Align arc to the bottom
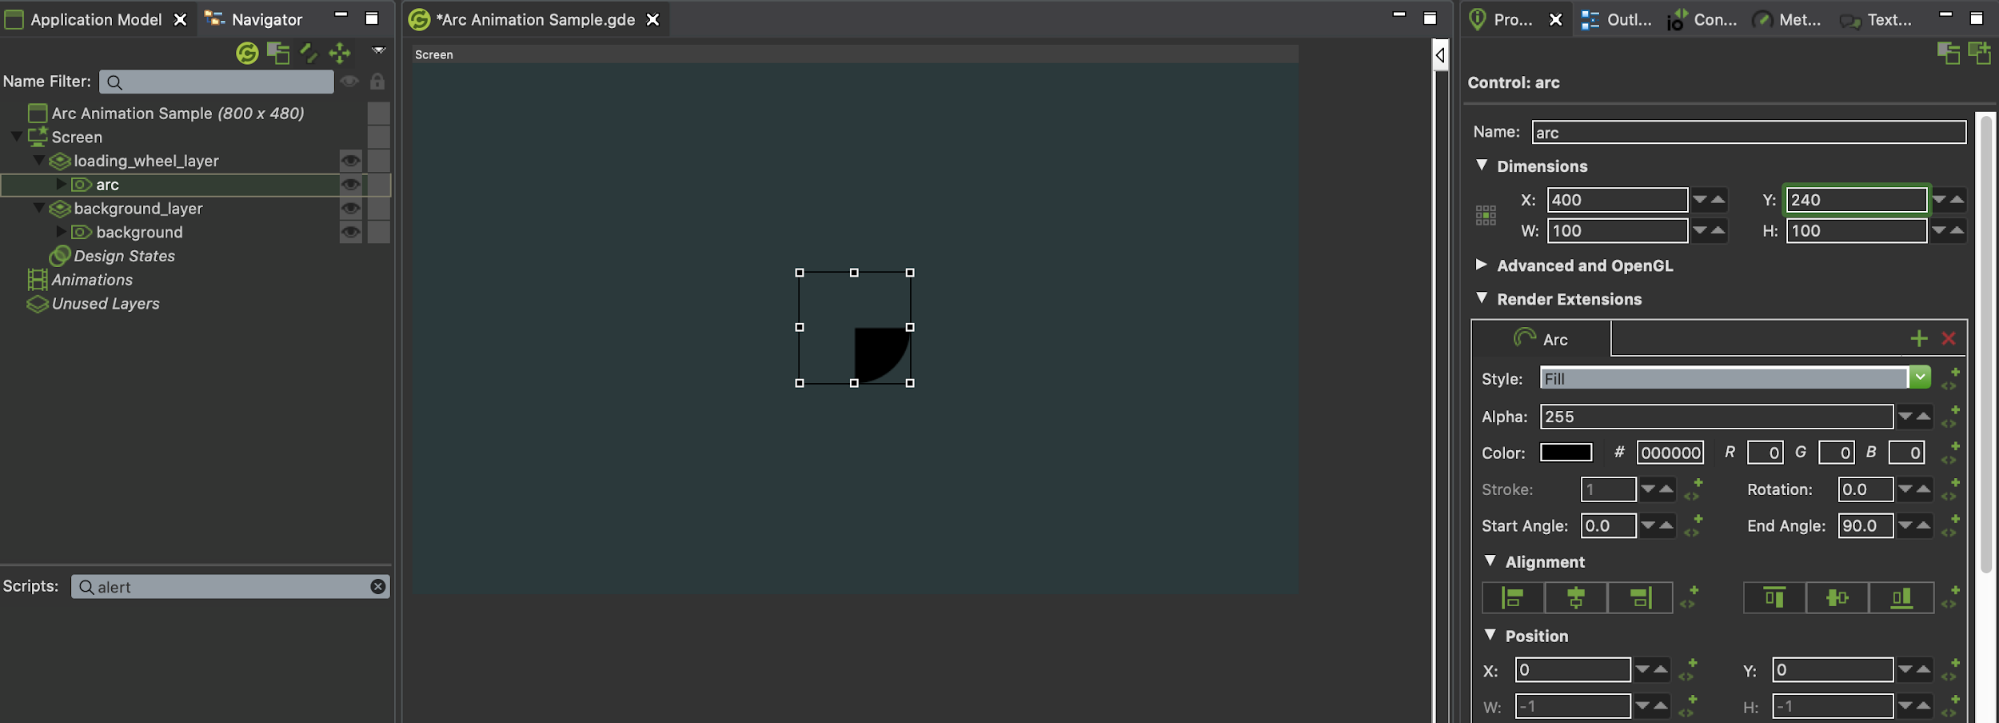The image size is (1999, 723). point(1902,598)
